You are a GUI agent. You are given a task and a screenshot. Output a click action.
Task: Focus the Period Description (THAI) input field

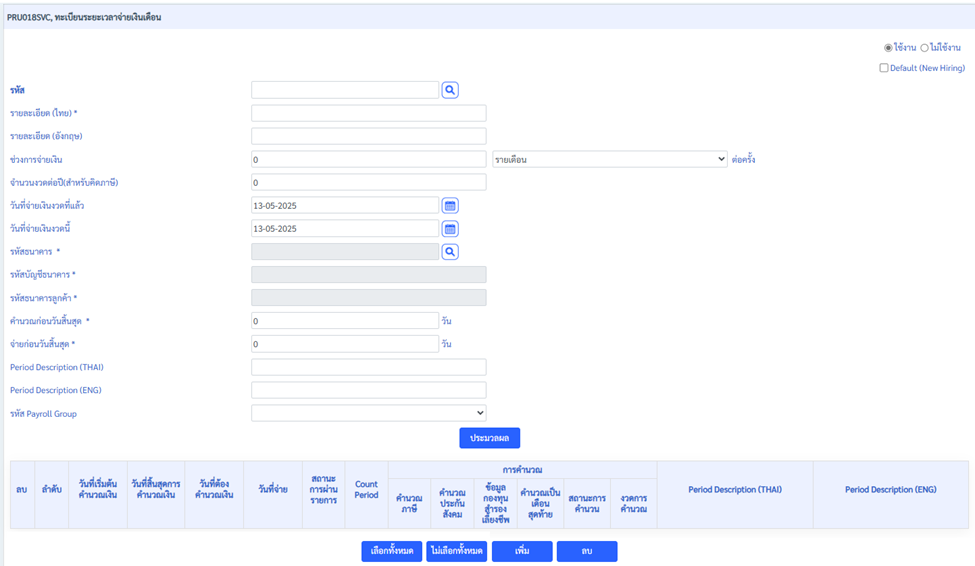368,367
